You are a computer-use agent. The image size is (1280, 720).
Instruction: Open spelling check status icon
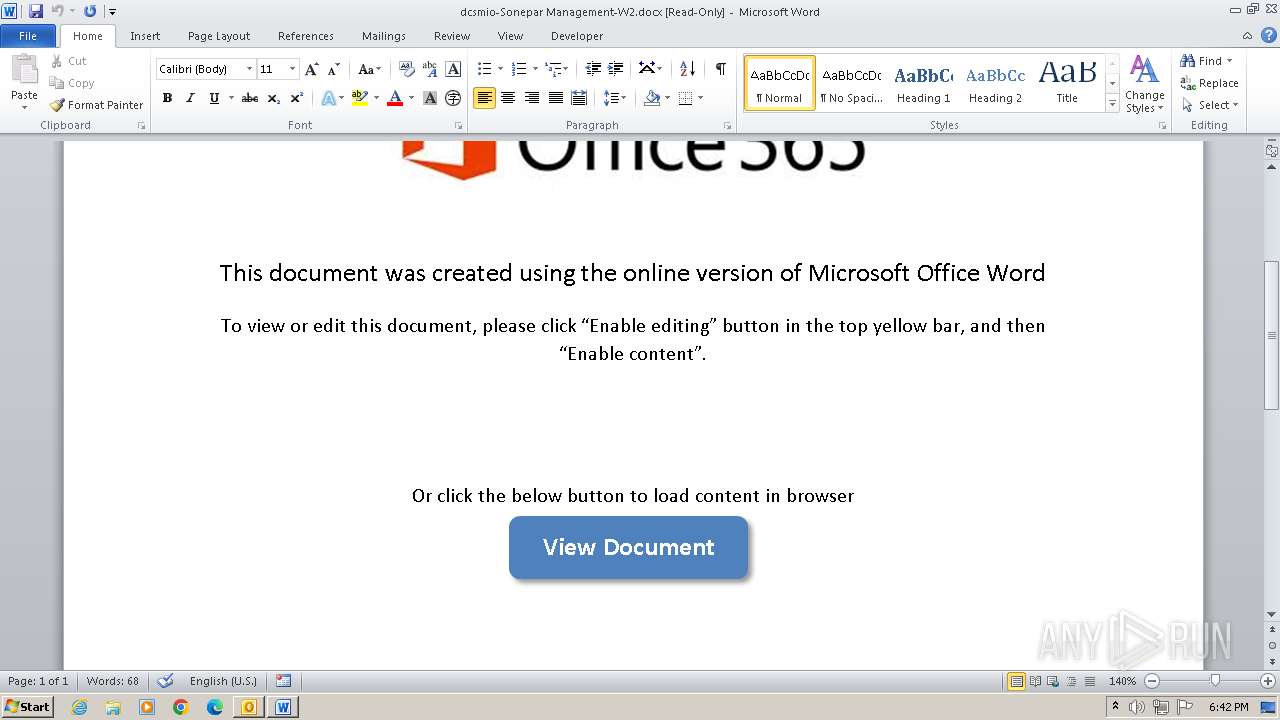click(166, 681)
